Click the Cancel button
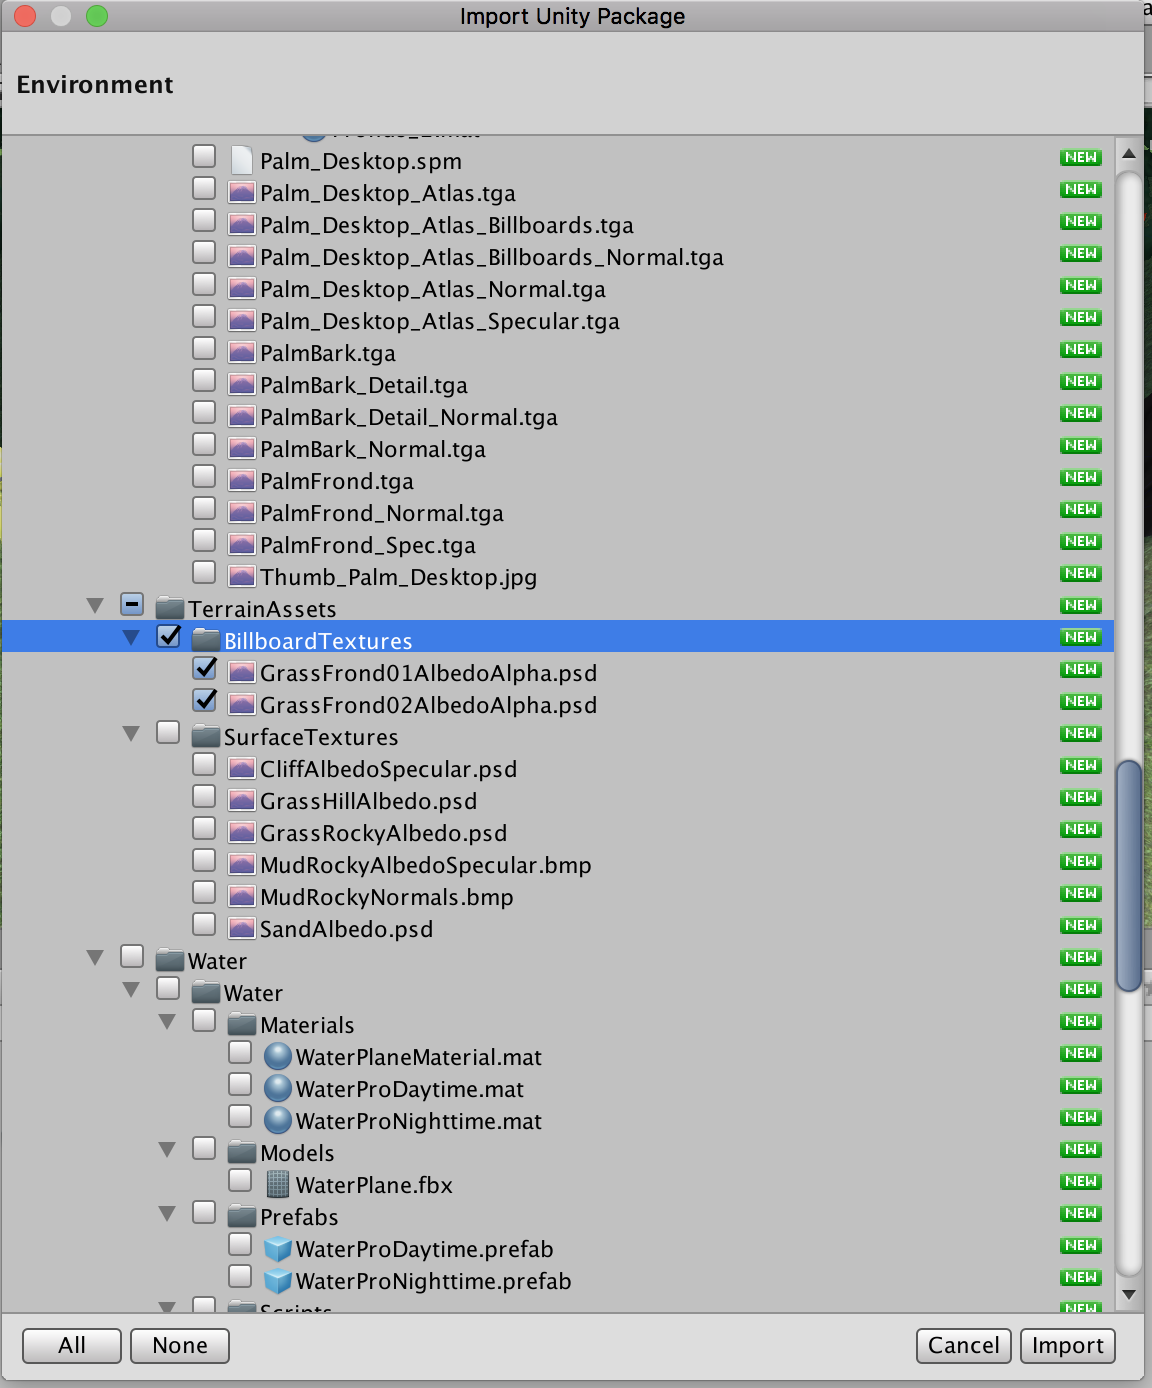1152x1388 pixels. pos(964,1345)
